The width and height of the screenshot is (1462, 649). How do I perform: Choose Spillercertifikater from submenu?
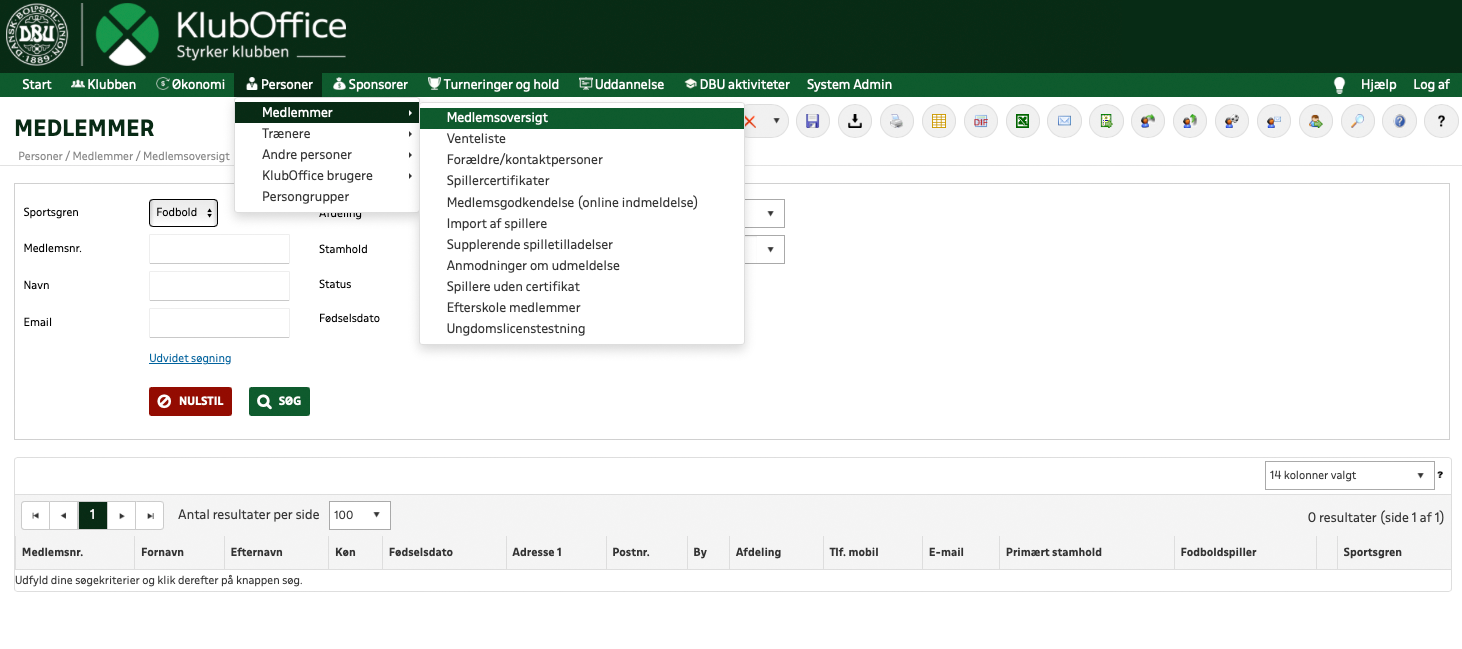click(582, 181)
